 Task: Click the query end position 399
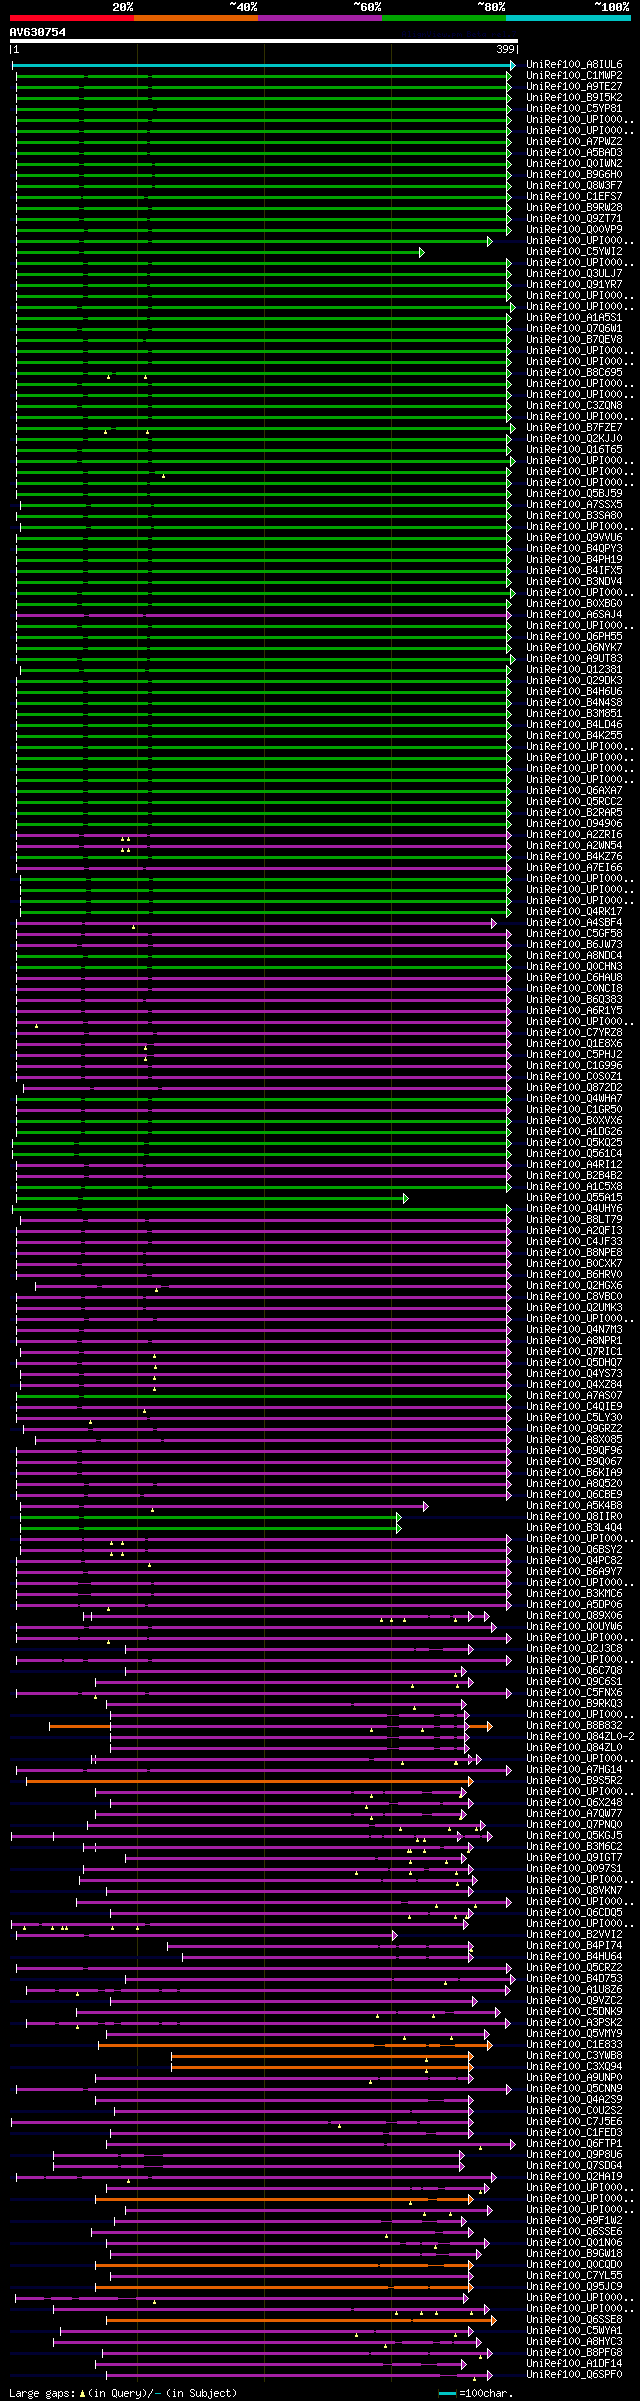(x=505, y=49)
